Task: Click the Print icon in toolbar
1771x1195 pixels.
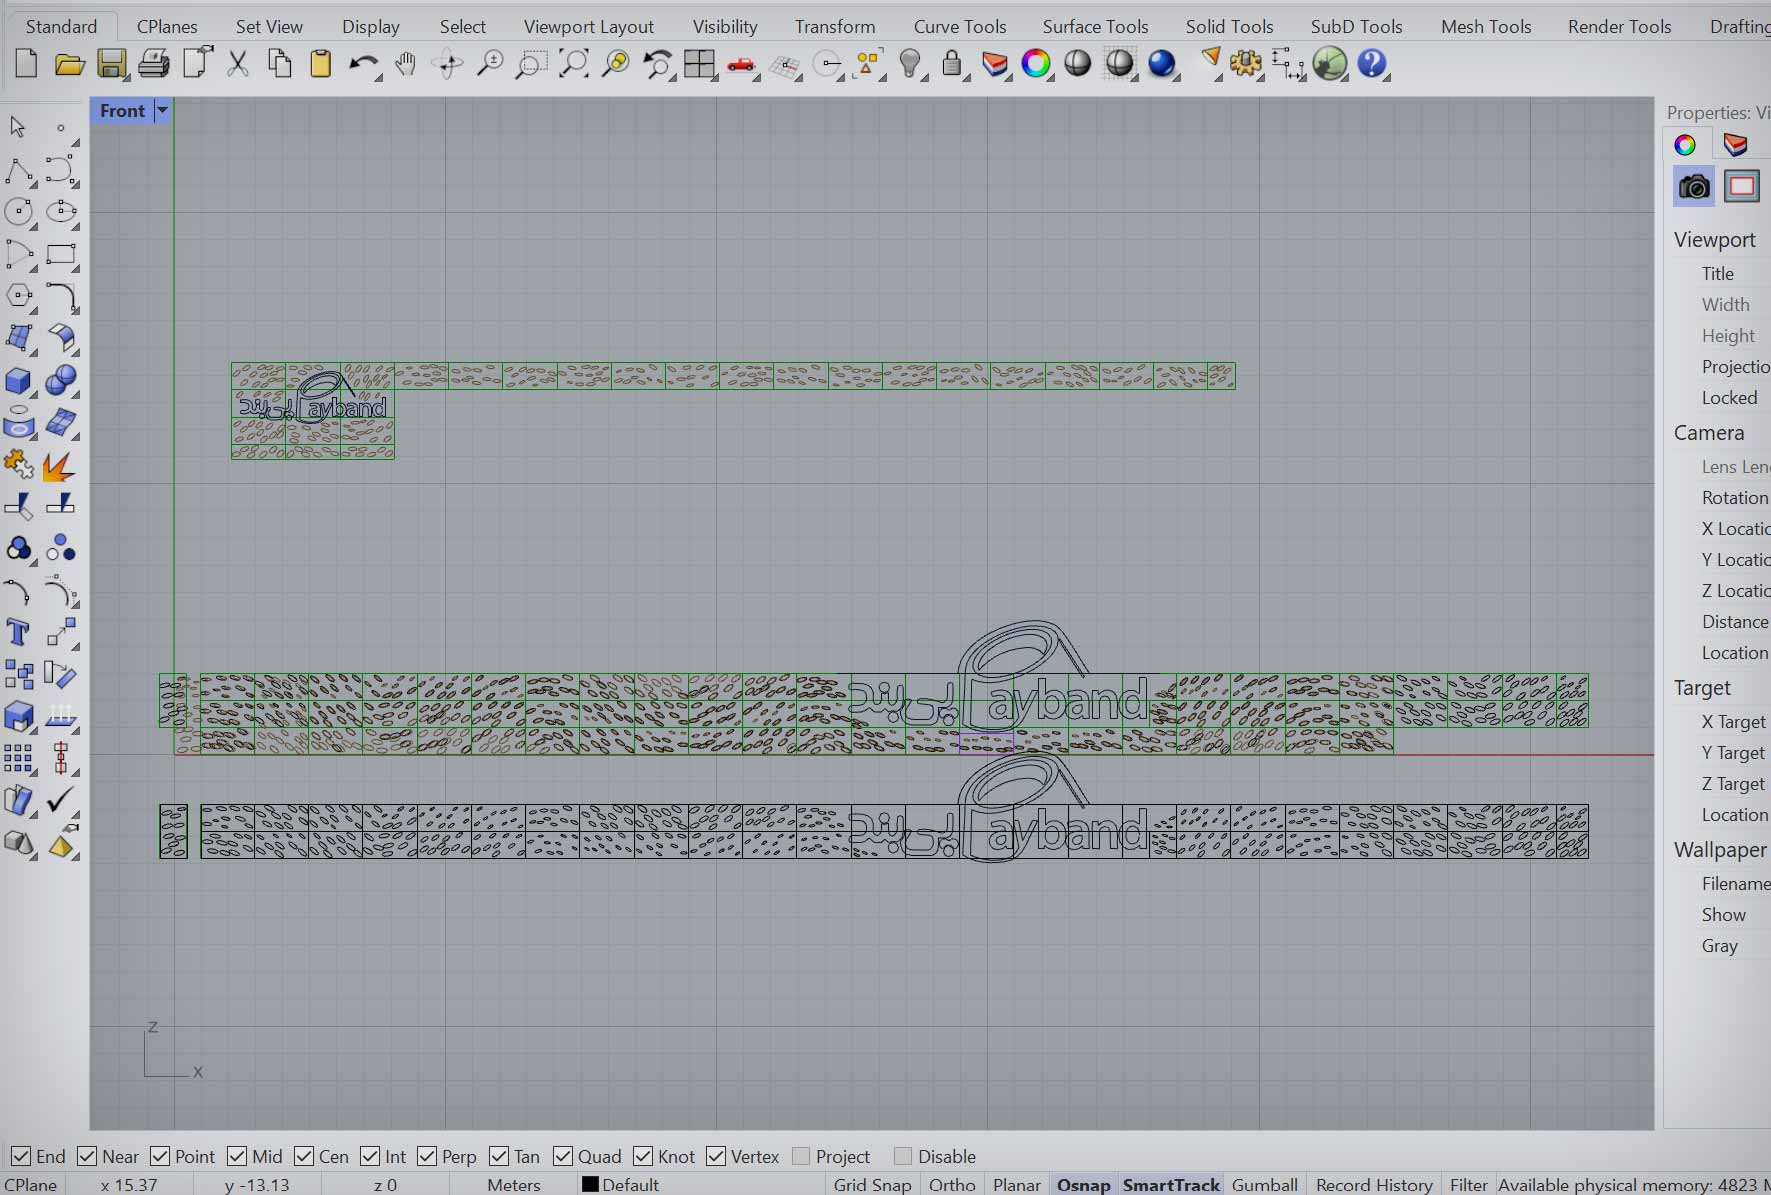Action: tap(153, 65)
